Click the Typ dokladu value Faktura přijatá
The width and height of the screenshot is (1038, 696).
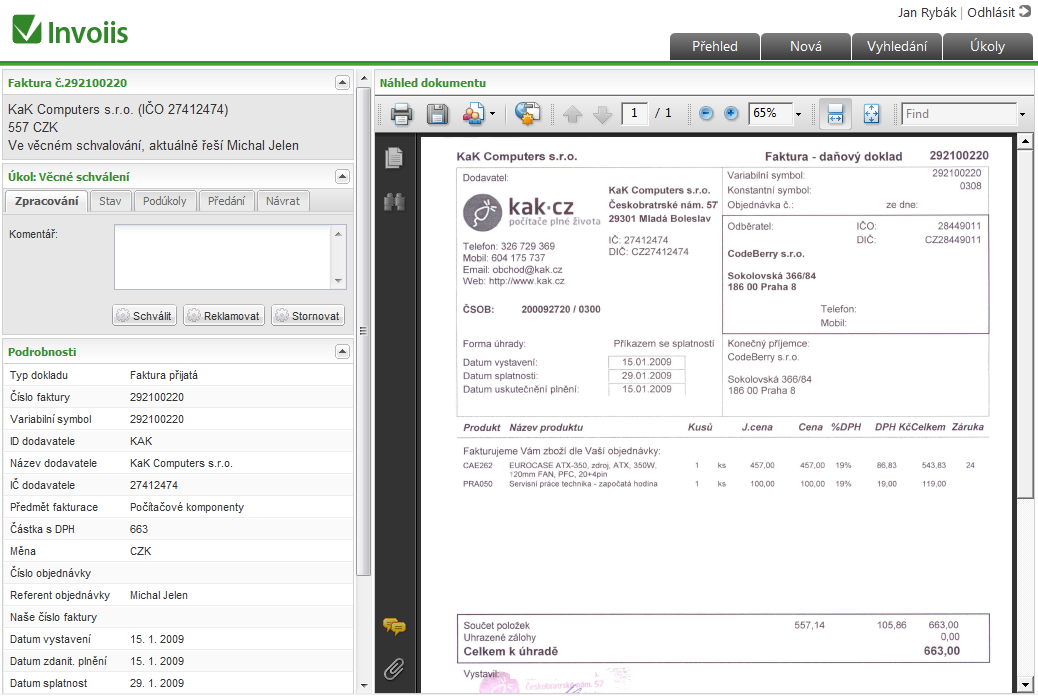(164, 375)
